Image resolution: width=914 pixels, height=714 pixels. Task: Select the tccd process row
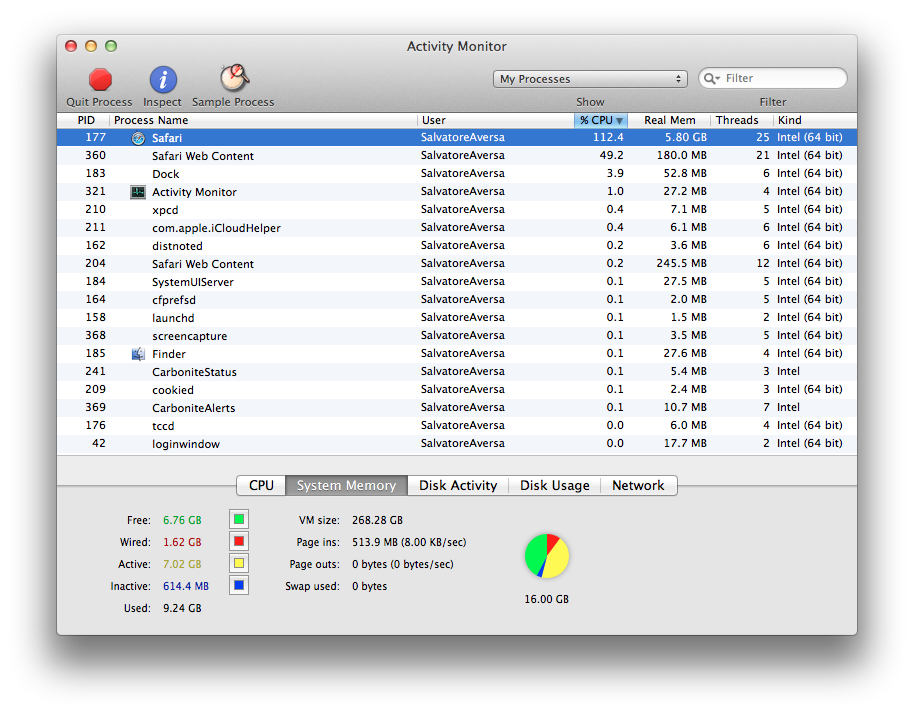[457, 426]
